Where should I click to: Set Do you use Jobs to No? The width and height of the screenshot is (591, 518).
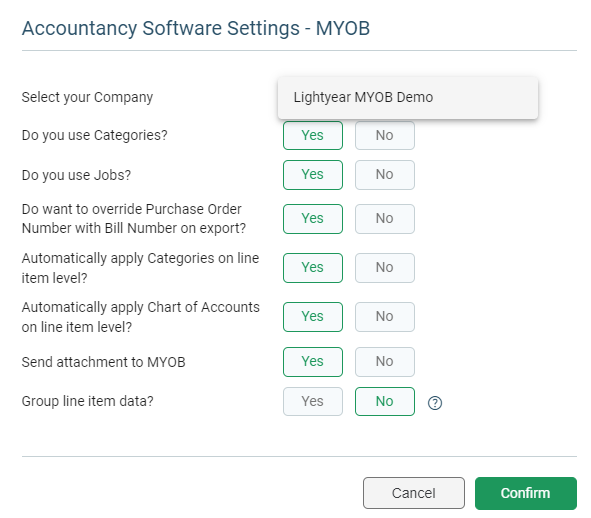point(385,175)
